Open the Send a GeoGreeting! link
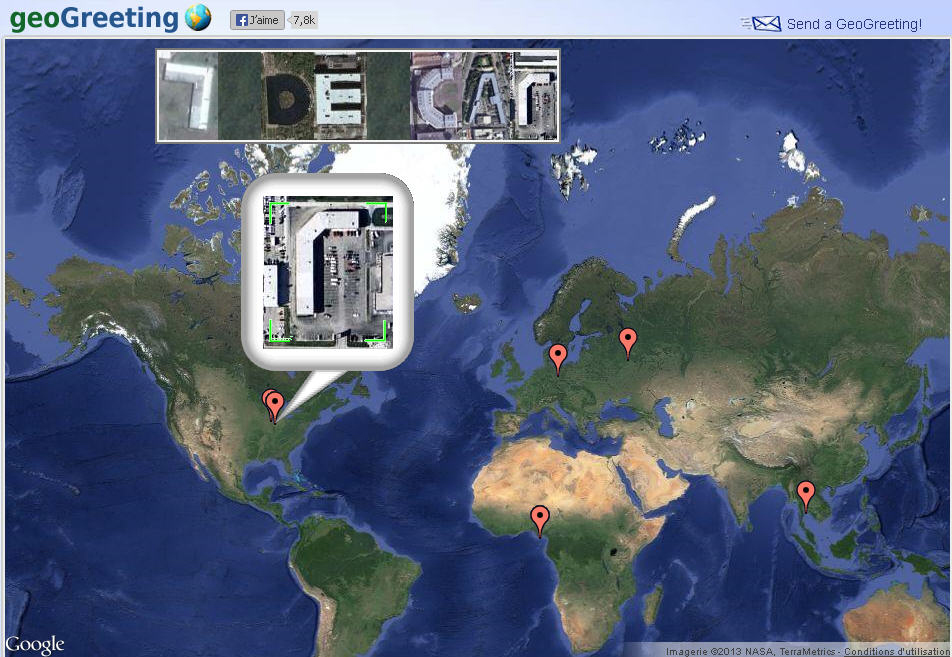The image size is (952, 657). tap(854, 24)
